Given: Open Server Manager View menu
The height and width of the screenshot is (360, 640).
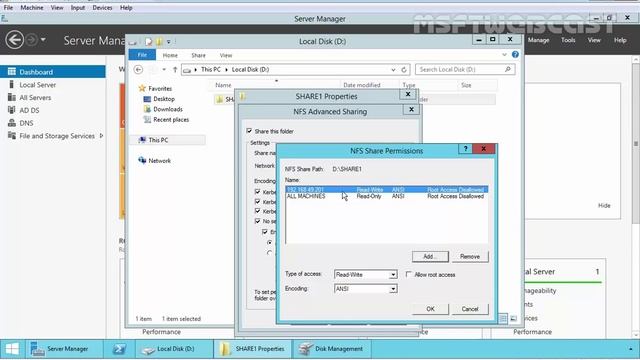Looking at the screenshot, I should [x=594, y=40].
